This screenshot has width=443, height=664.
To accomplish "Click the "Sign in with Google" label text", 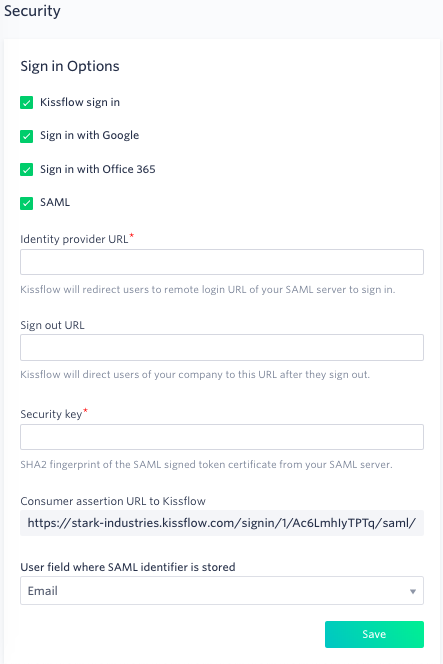I will pyautogui.click(x=89, y=136).
